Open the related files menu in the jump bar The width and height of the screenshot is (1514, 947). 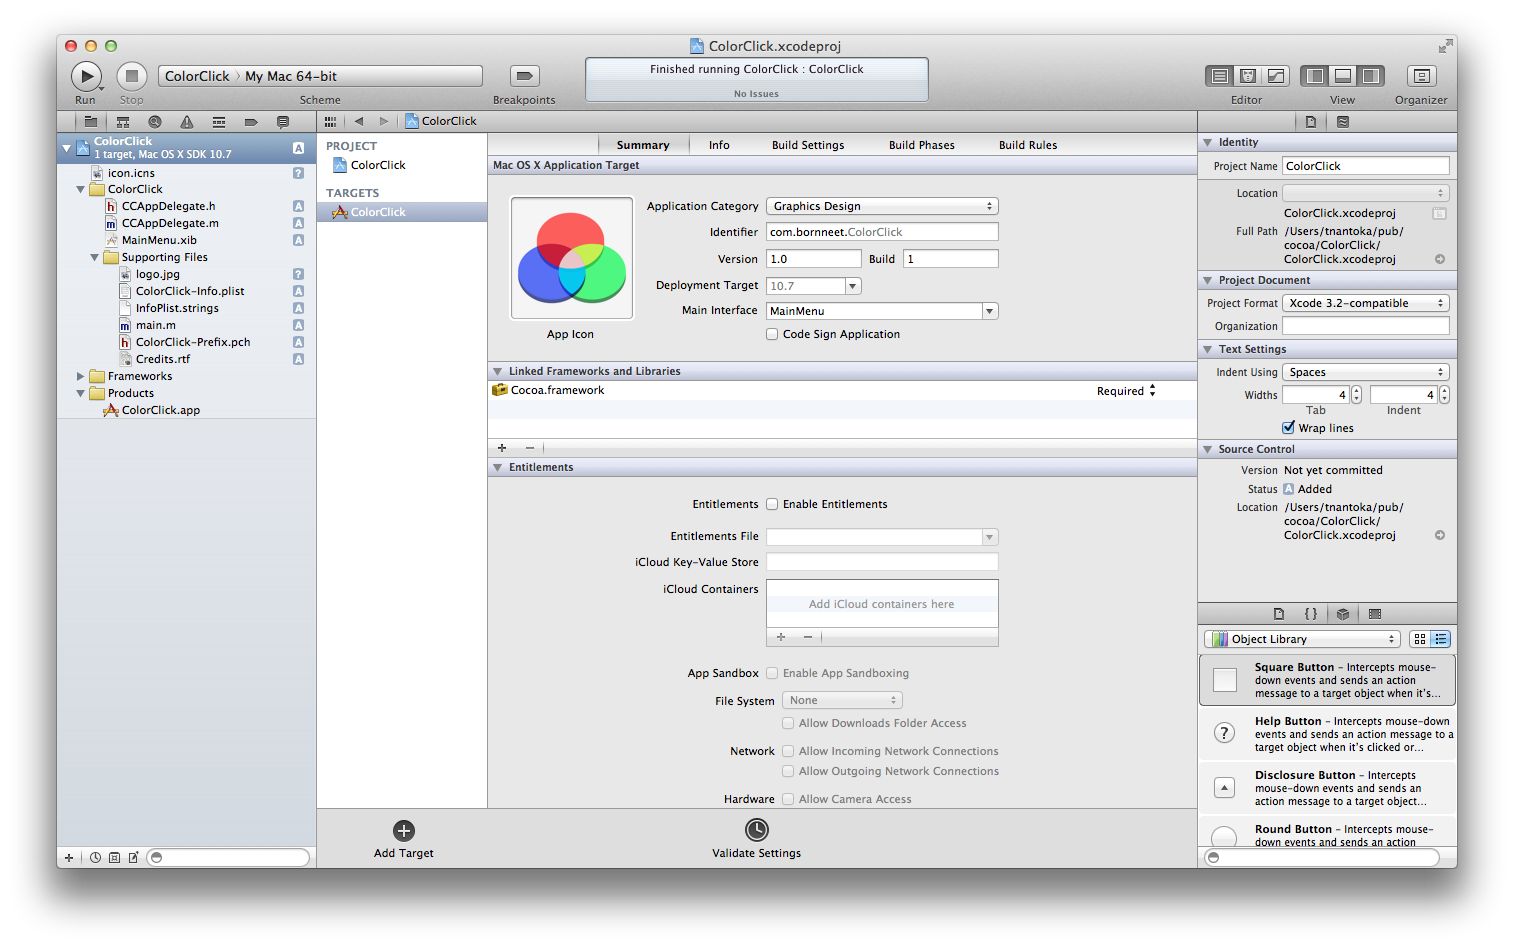330,121
